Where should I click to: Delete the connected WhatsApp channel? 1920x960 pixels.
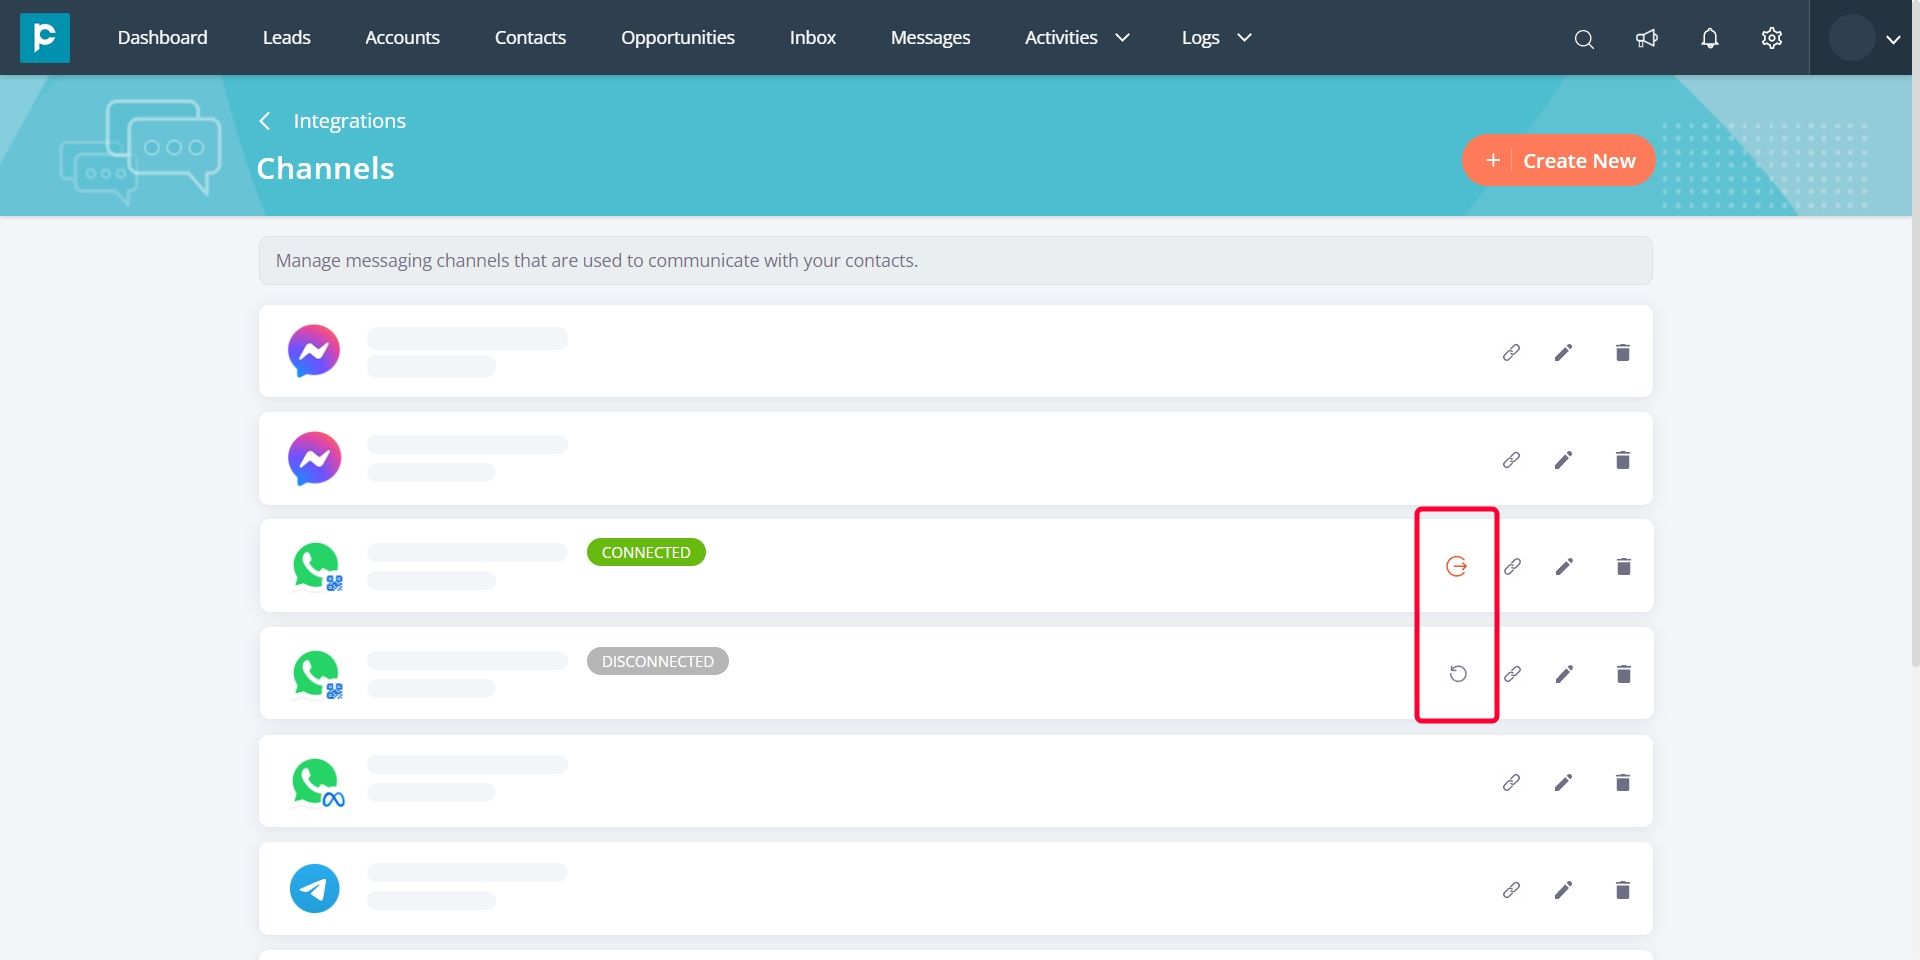coord(1623,565)
